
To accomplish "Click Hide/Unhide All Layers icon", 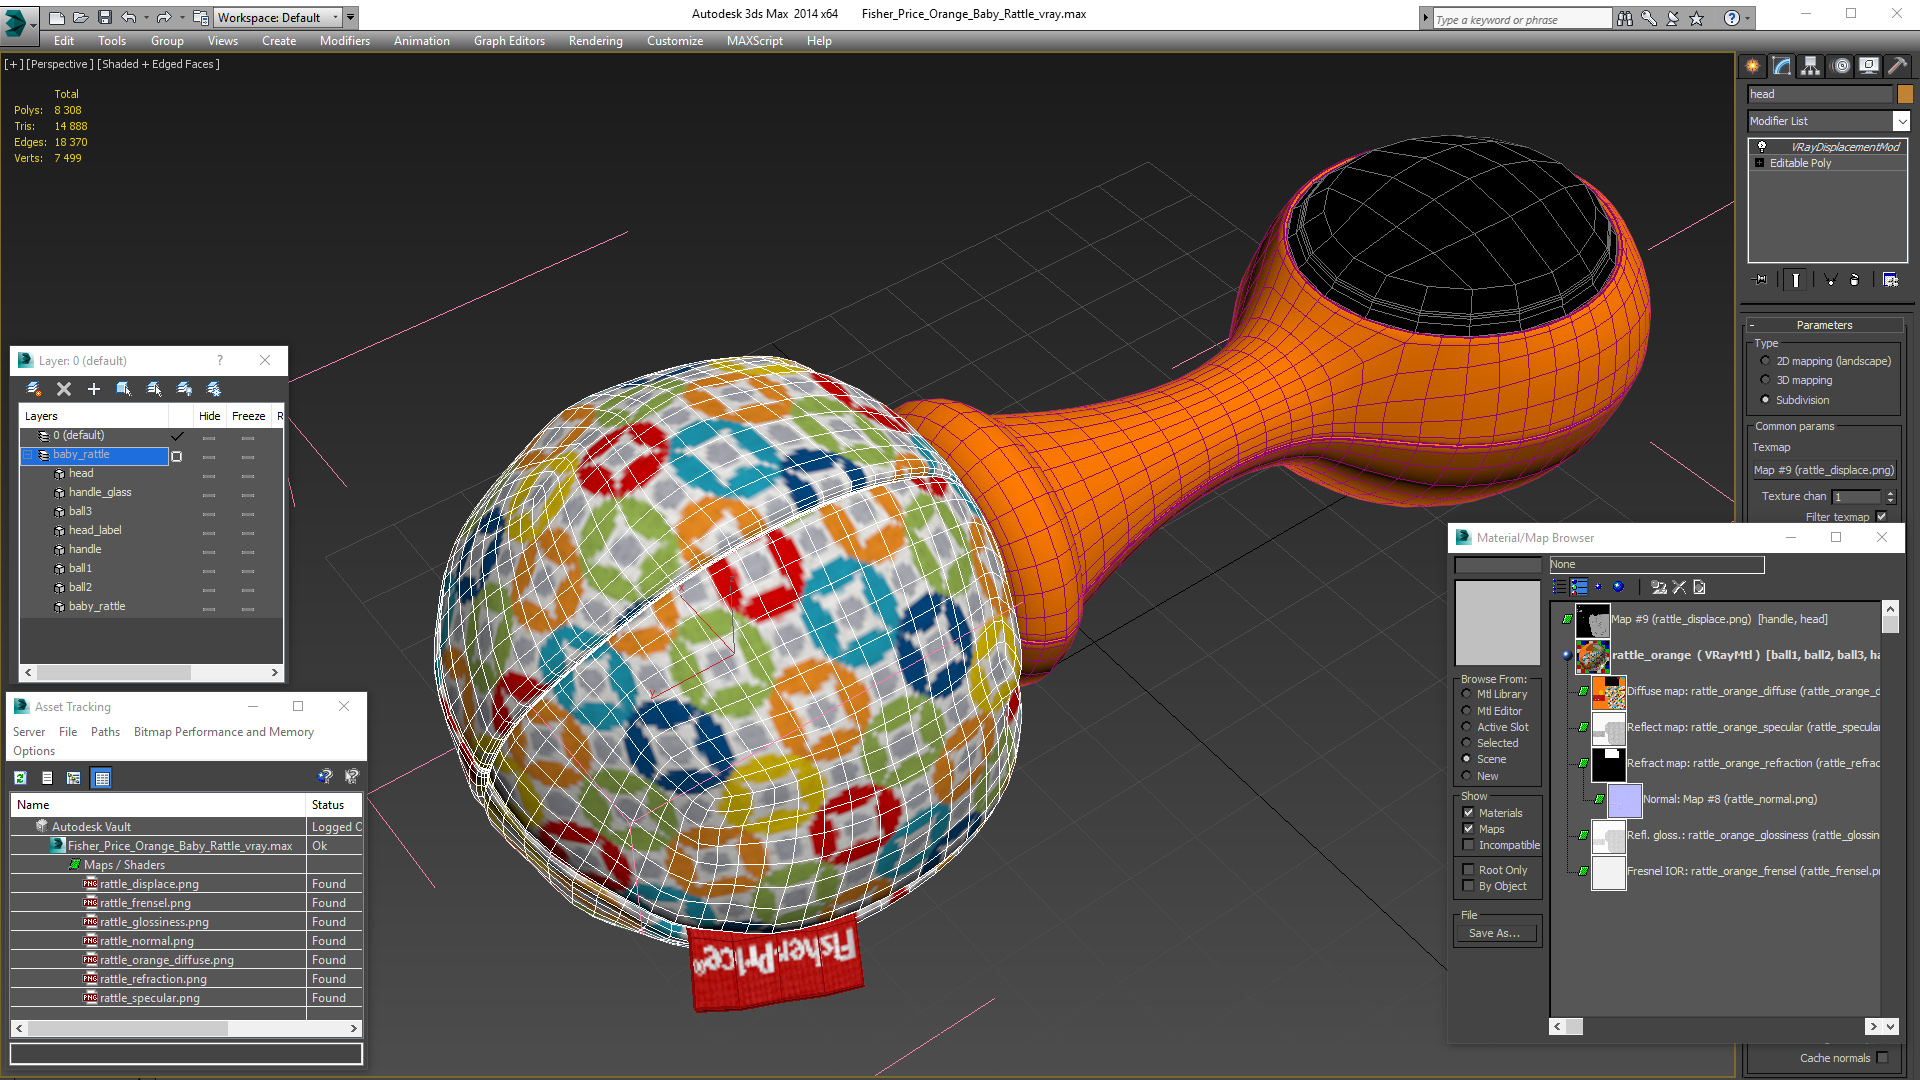I will coord(184,389).
